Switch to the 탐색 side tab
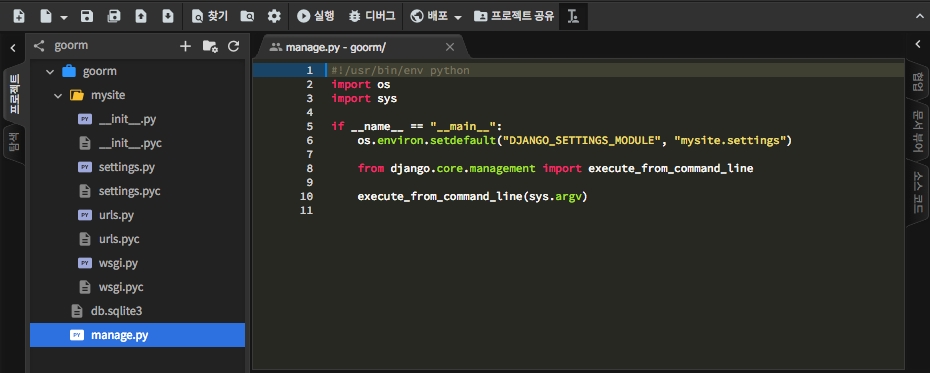The width and height of the screenshot is (930, 373). click(x=14, y=142)
